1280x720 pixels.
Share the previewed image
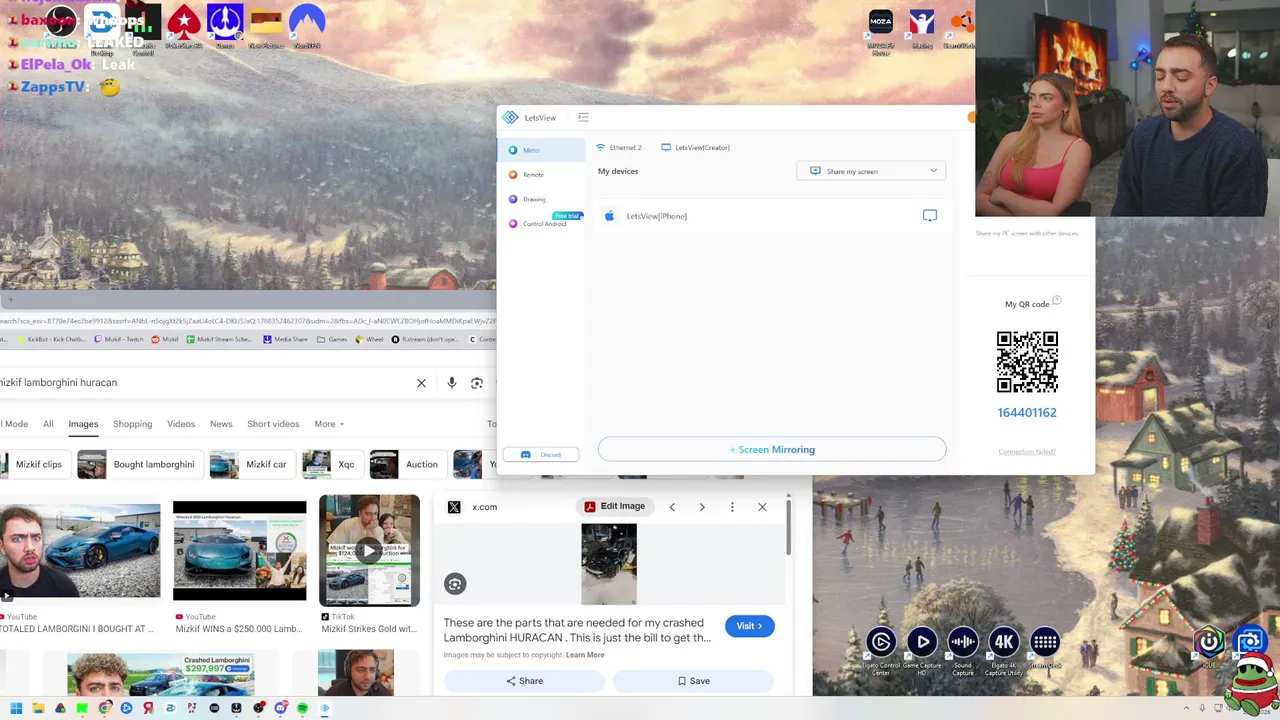coord(524,681)
